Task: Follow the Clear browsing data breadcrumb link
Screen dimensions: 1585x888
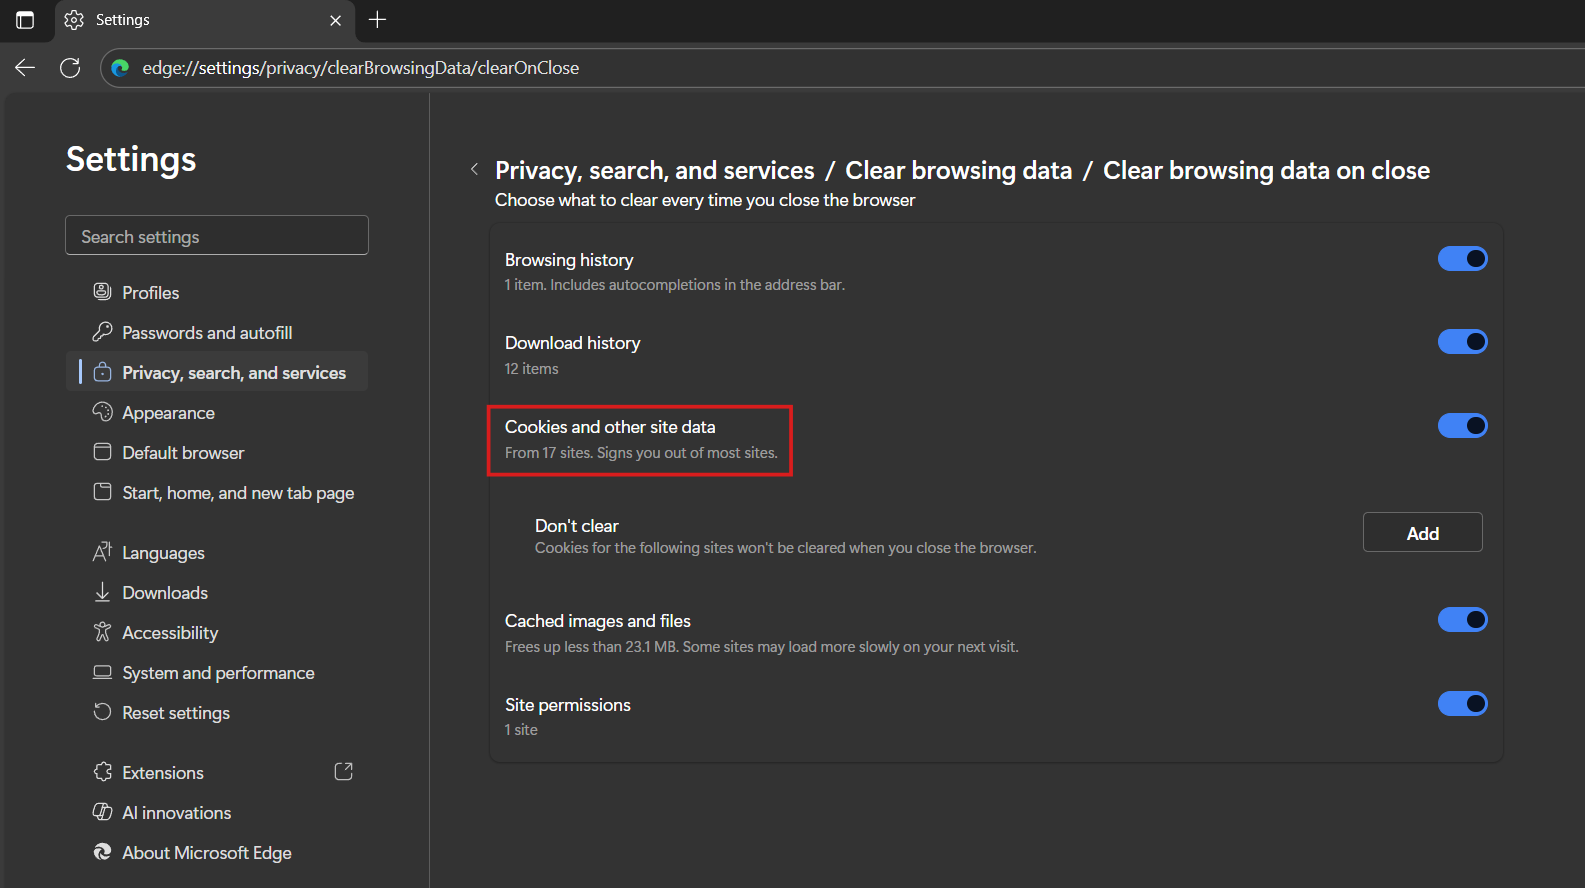Action: click(958, 171)
